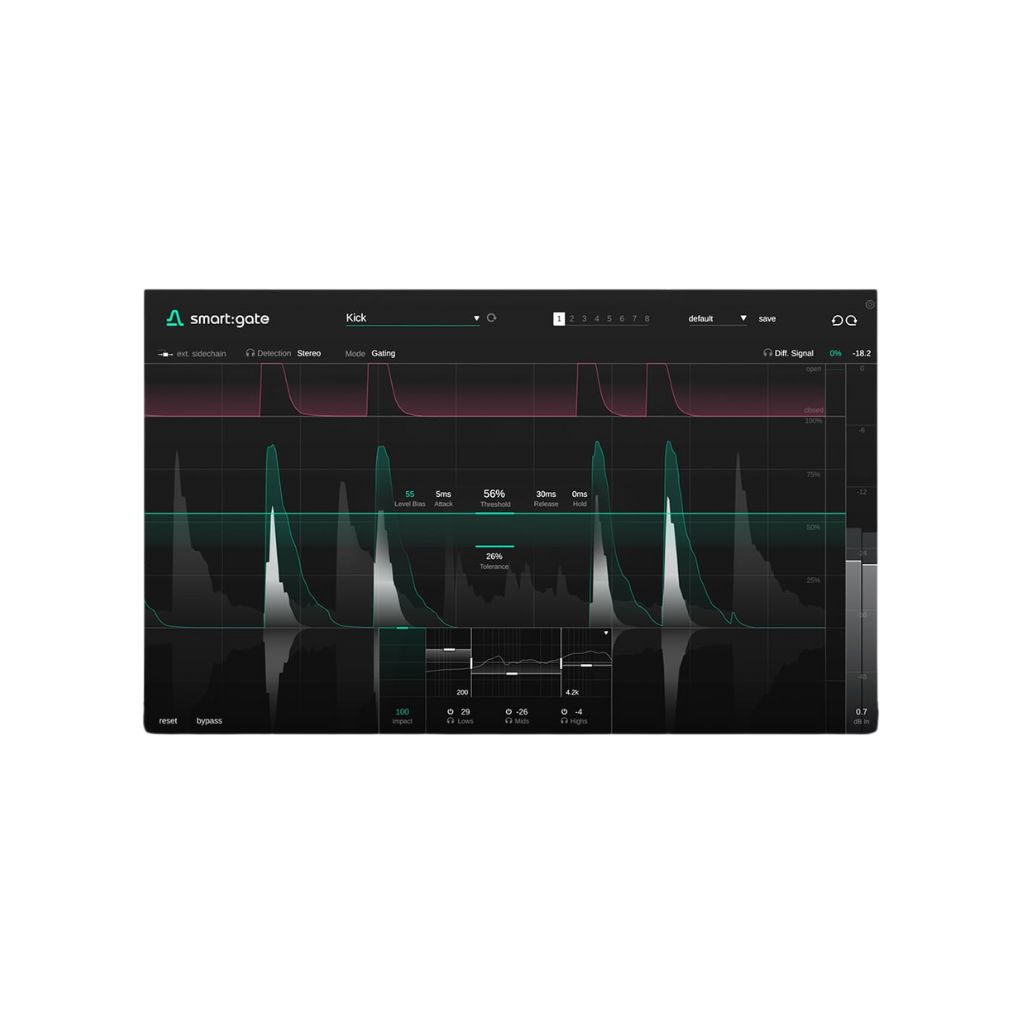Click the Hold value 0ms

pyautogui.click(x=579, y=494)
